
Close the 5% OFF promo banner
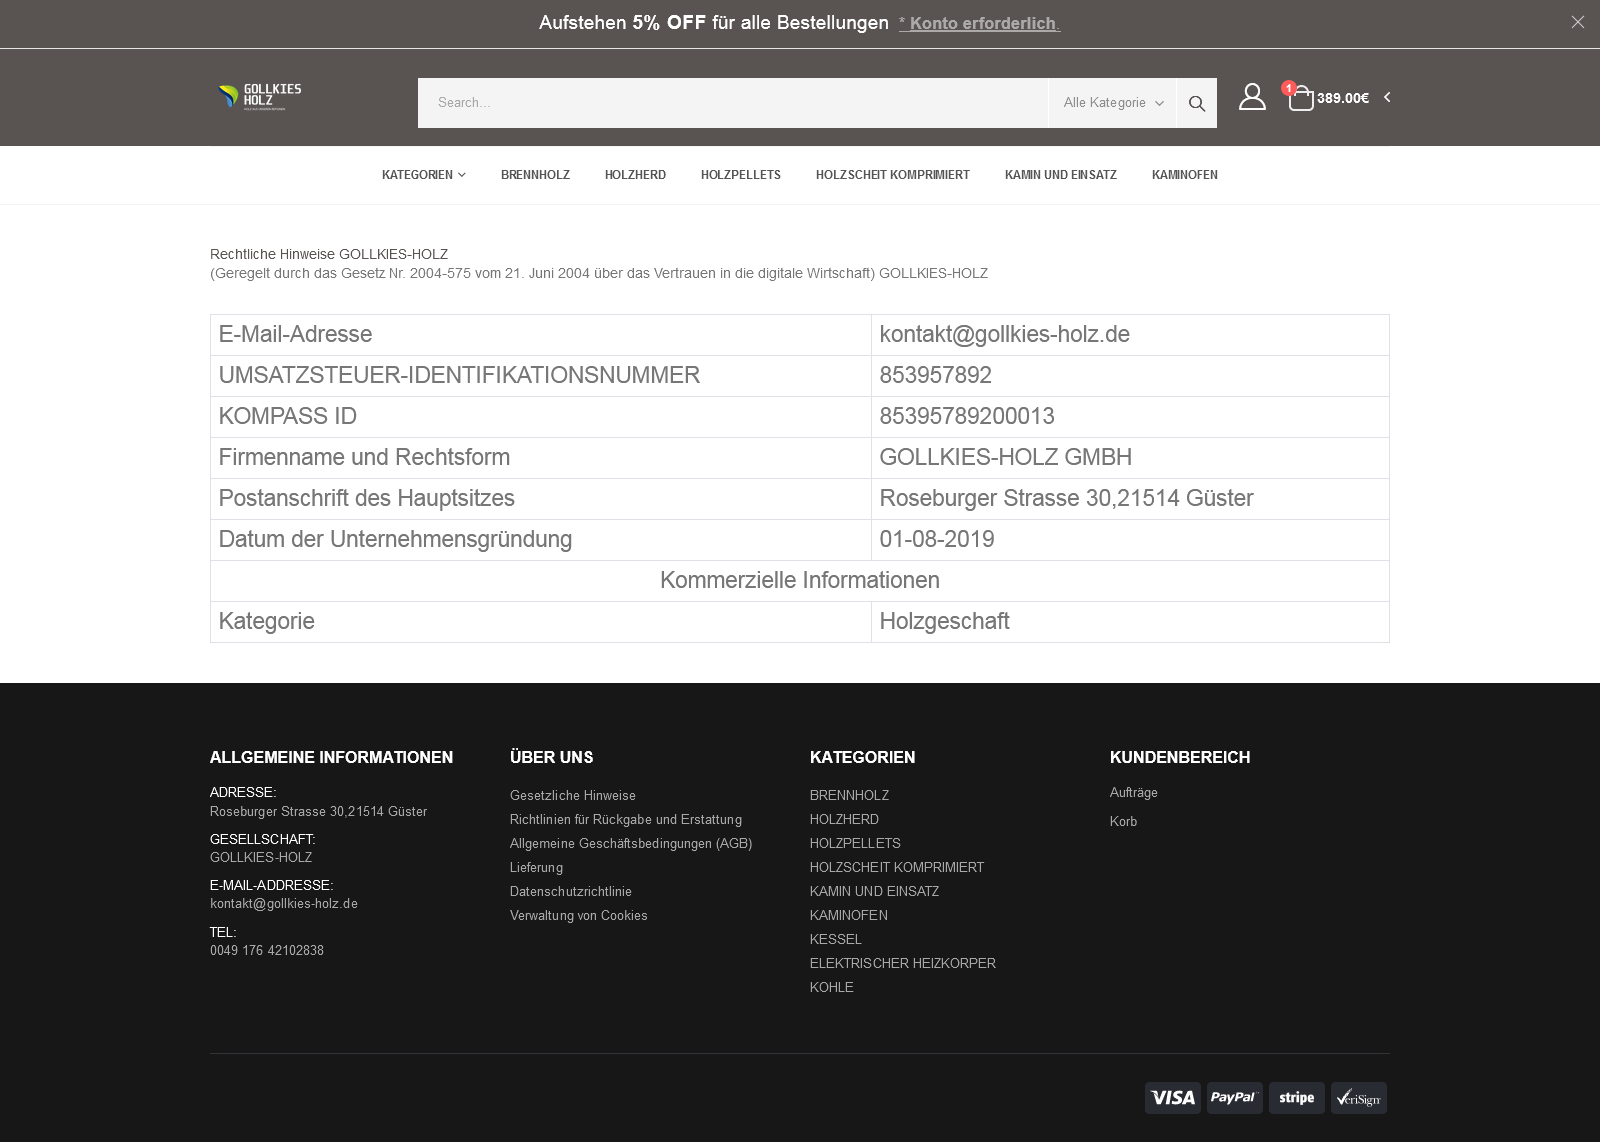pos(1578,22)
